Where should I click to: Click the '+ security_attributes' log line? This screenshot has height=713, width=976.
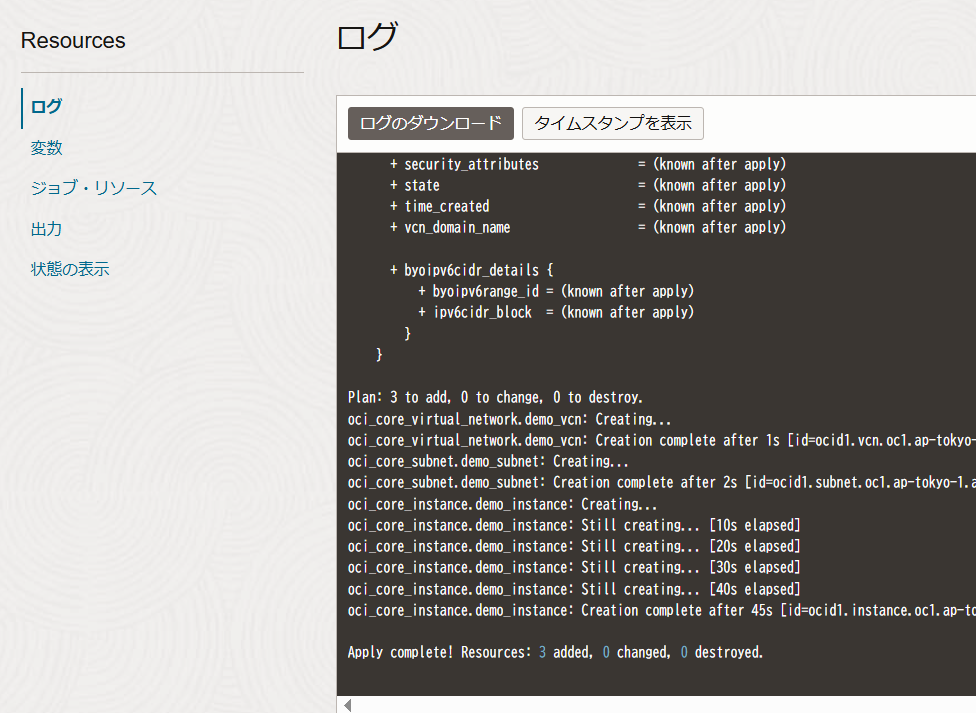588,164
